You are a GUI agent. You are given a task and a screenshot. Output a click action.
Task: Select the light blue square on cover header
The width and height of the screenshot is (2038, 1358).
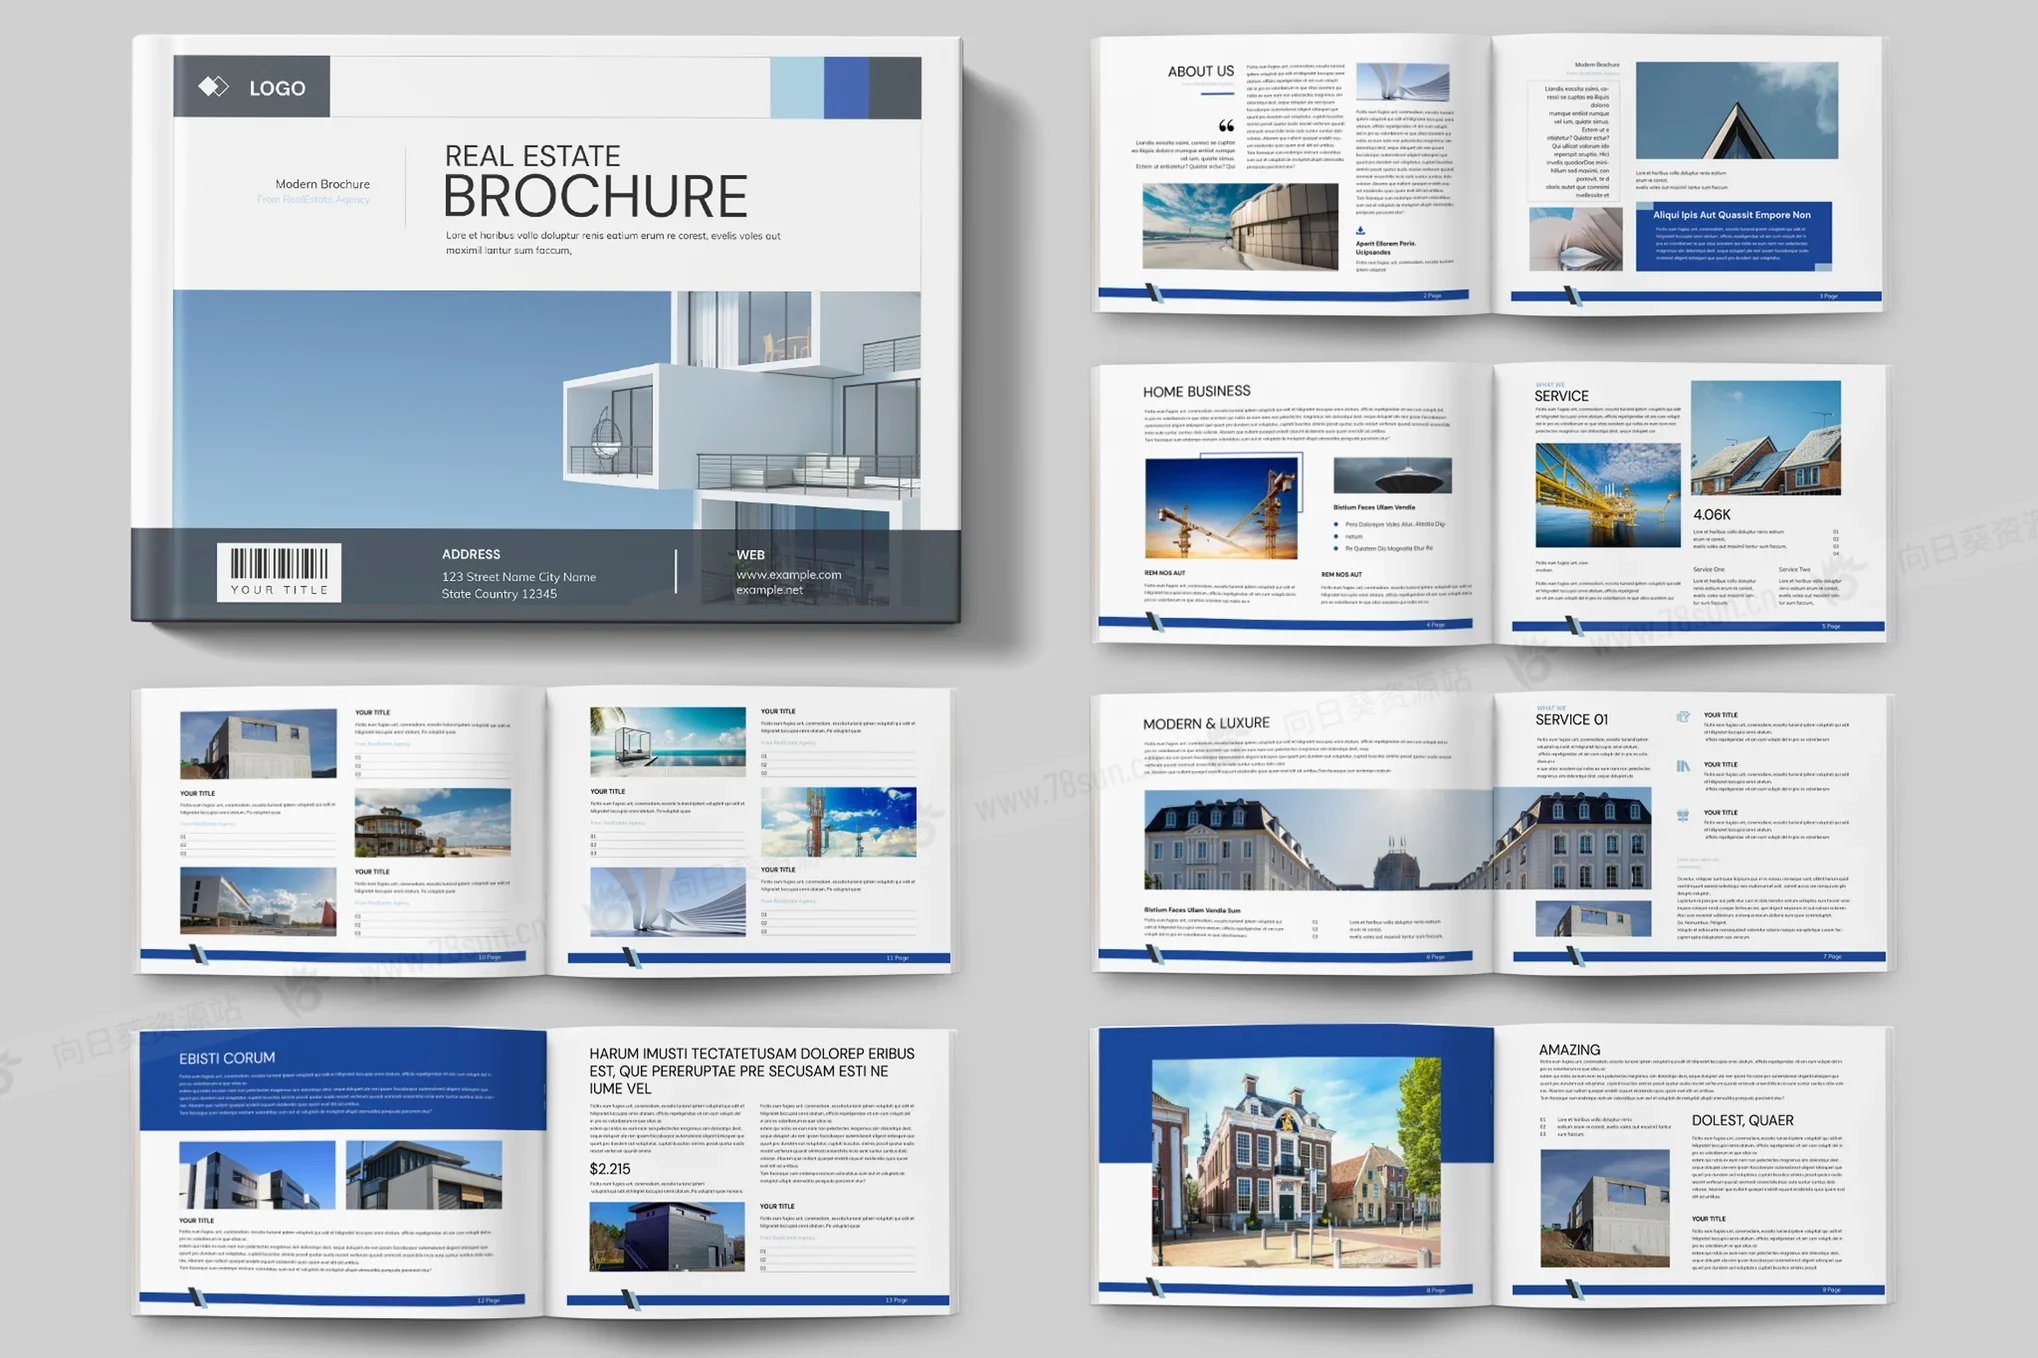pyautogui.click(x=796, y=88)
